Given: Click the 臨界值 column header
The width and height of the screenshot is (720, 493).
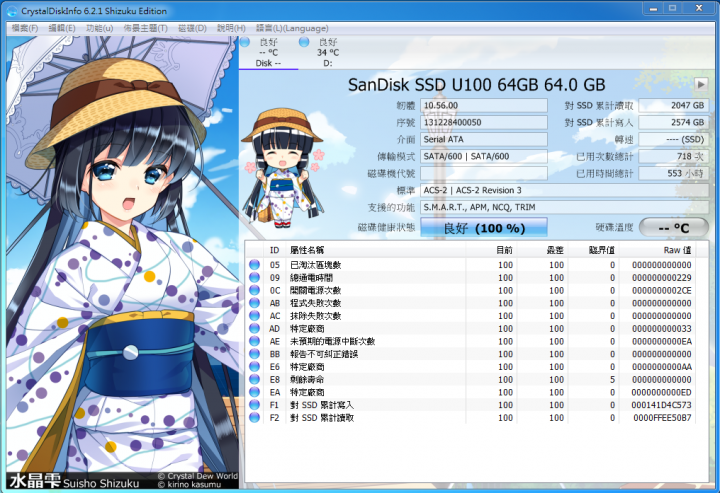Looking at the screenshot, I should [x=593, y=250].
